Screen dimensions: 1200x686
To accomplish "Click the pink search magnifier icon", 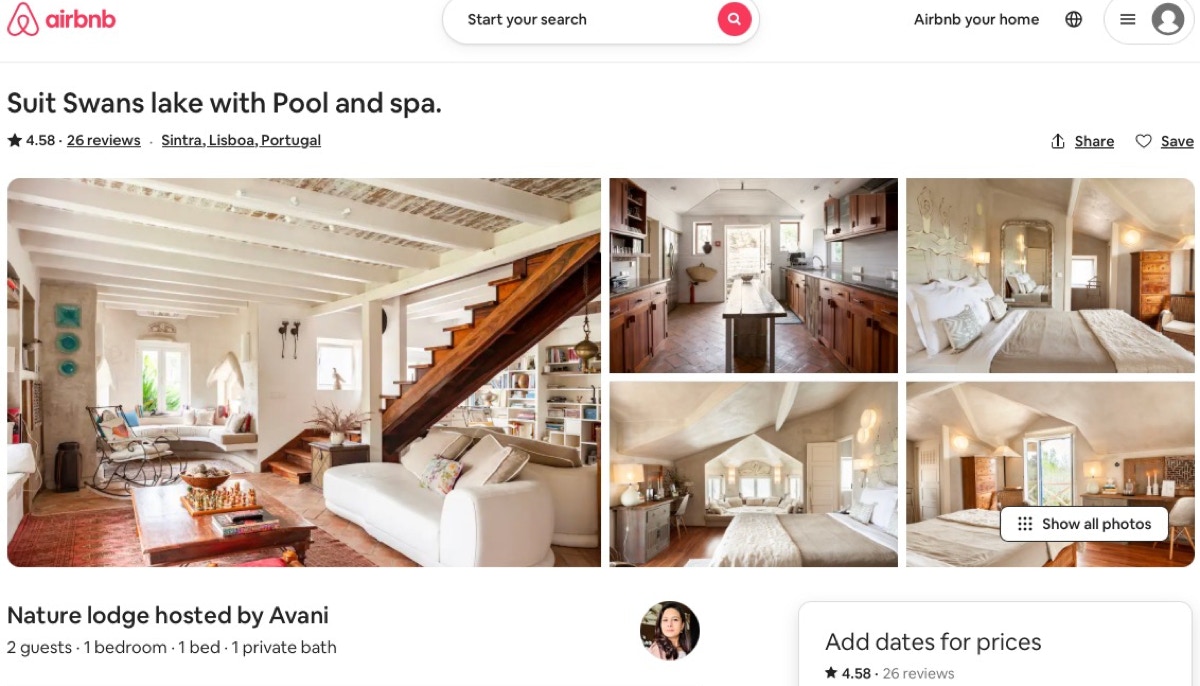I will (x=734, y=19).
